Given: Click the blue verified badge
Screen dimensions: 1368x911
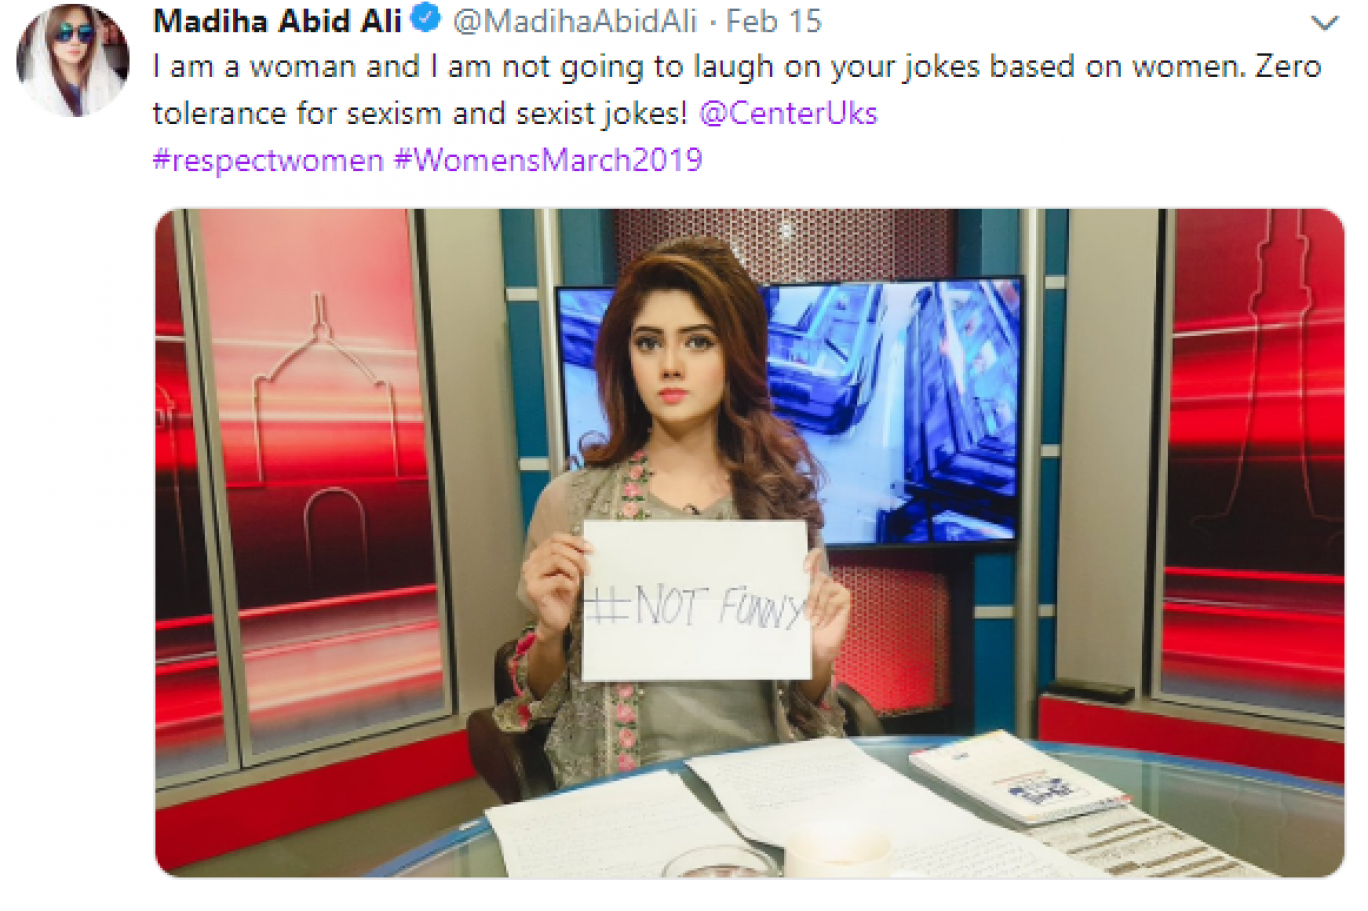Looking at the screenshot, I should click(426, 19).
